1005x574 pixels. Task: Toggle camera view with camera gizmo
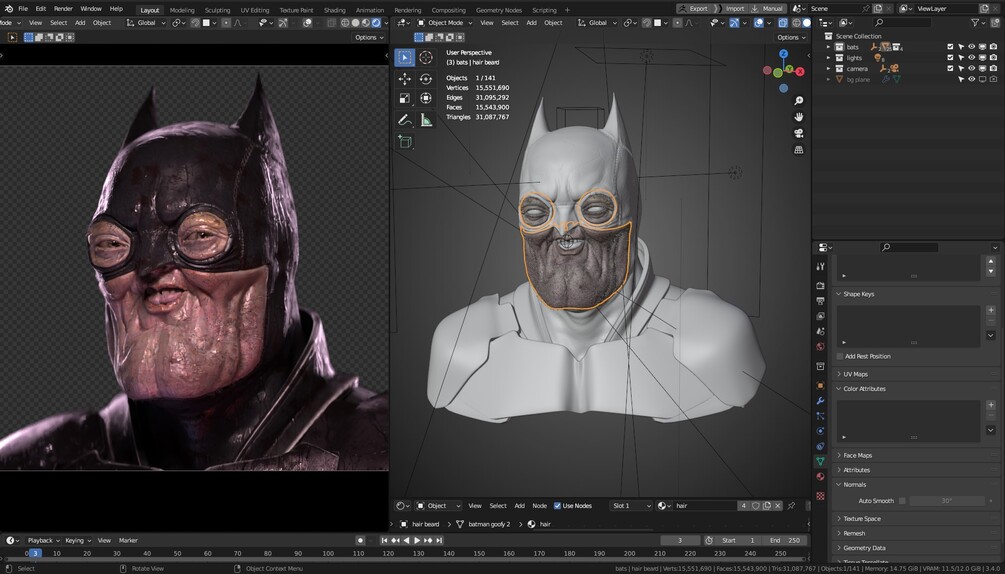pyautogui.click(x=798, y=133)
